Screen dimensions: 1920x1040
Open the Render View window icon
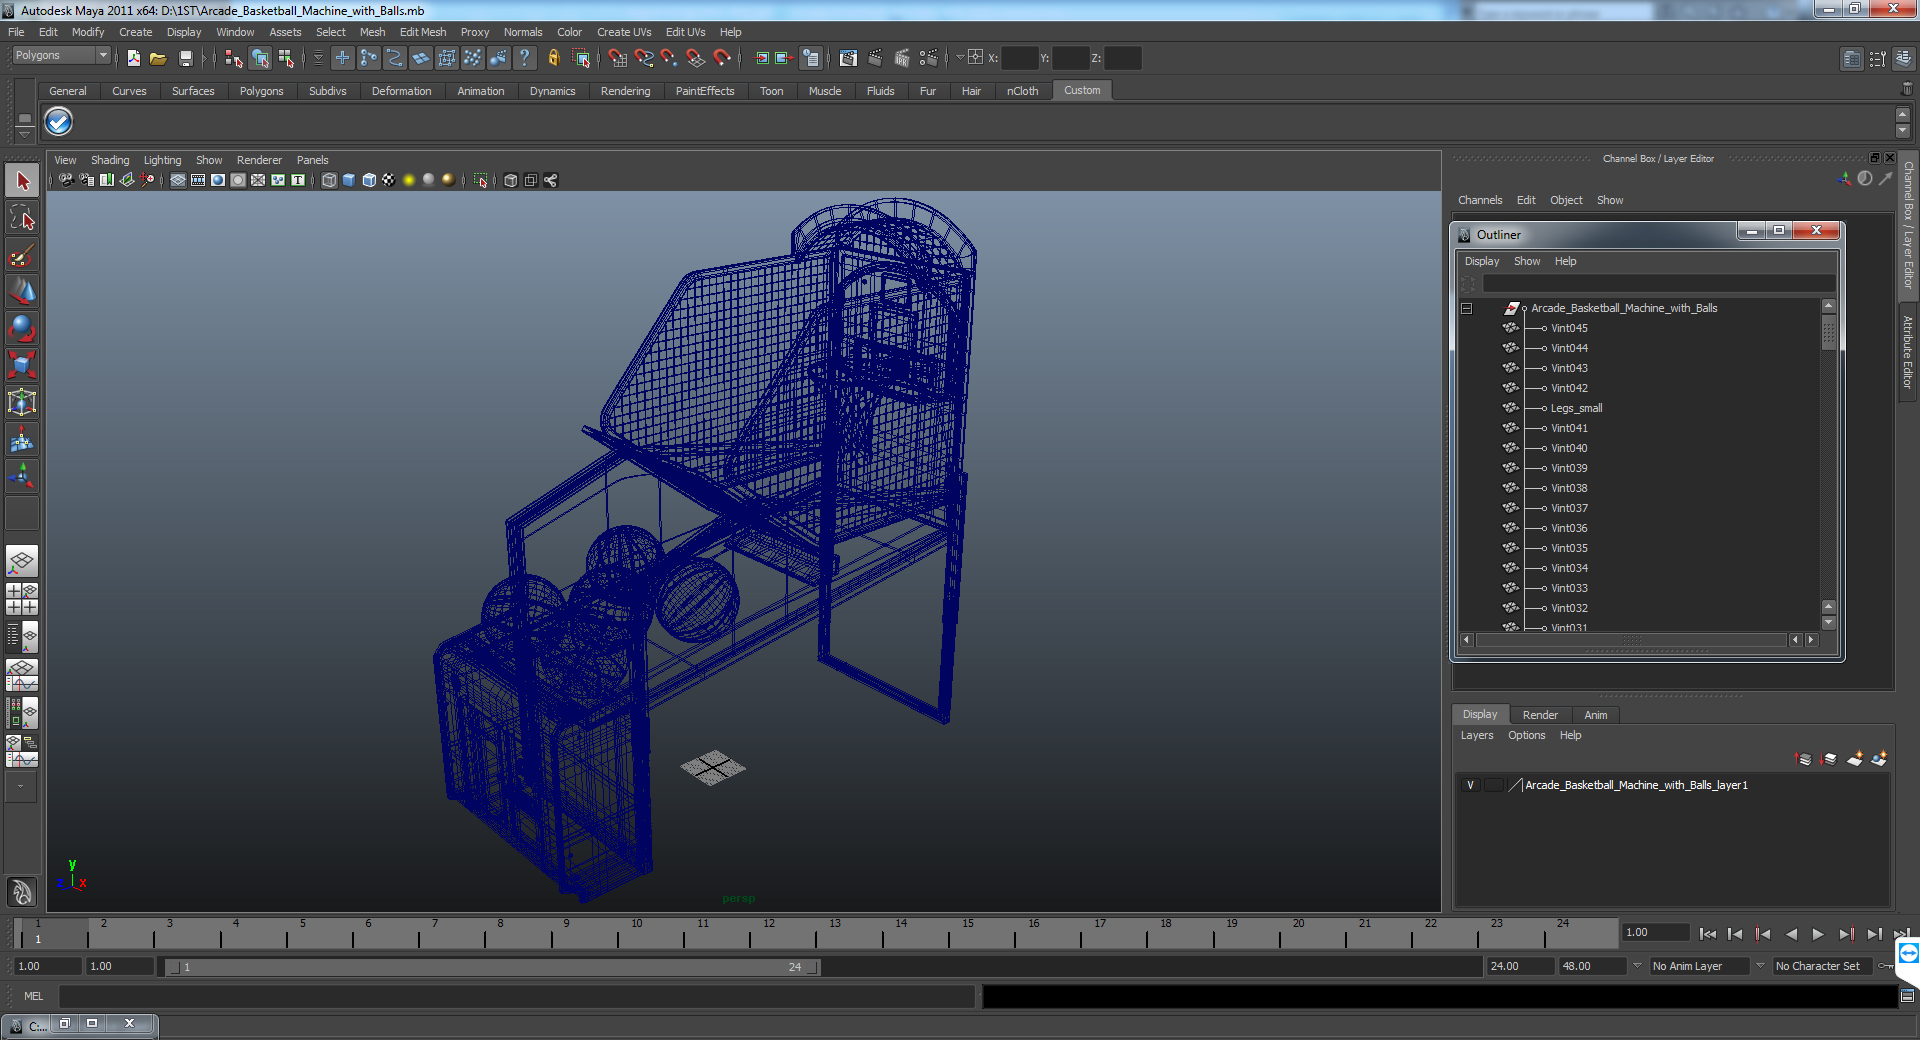pyautogui.click(x=848, y=59)
